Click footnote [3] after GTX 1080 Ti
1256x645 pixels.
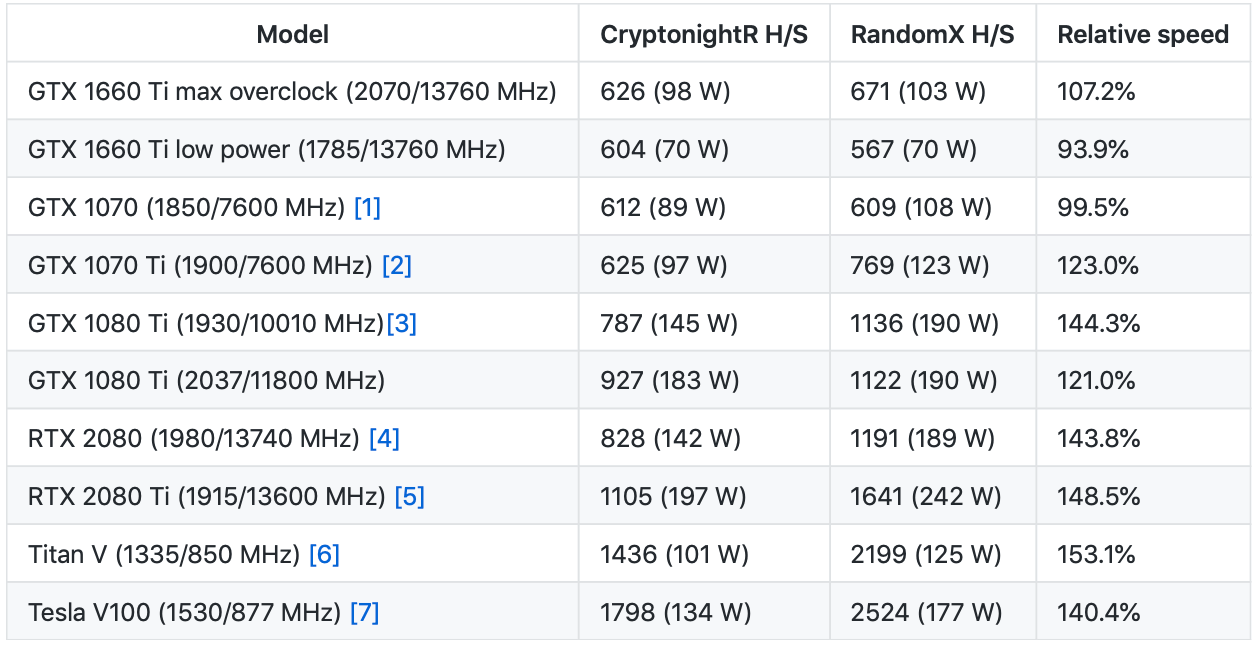402,324
